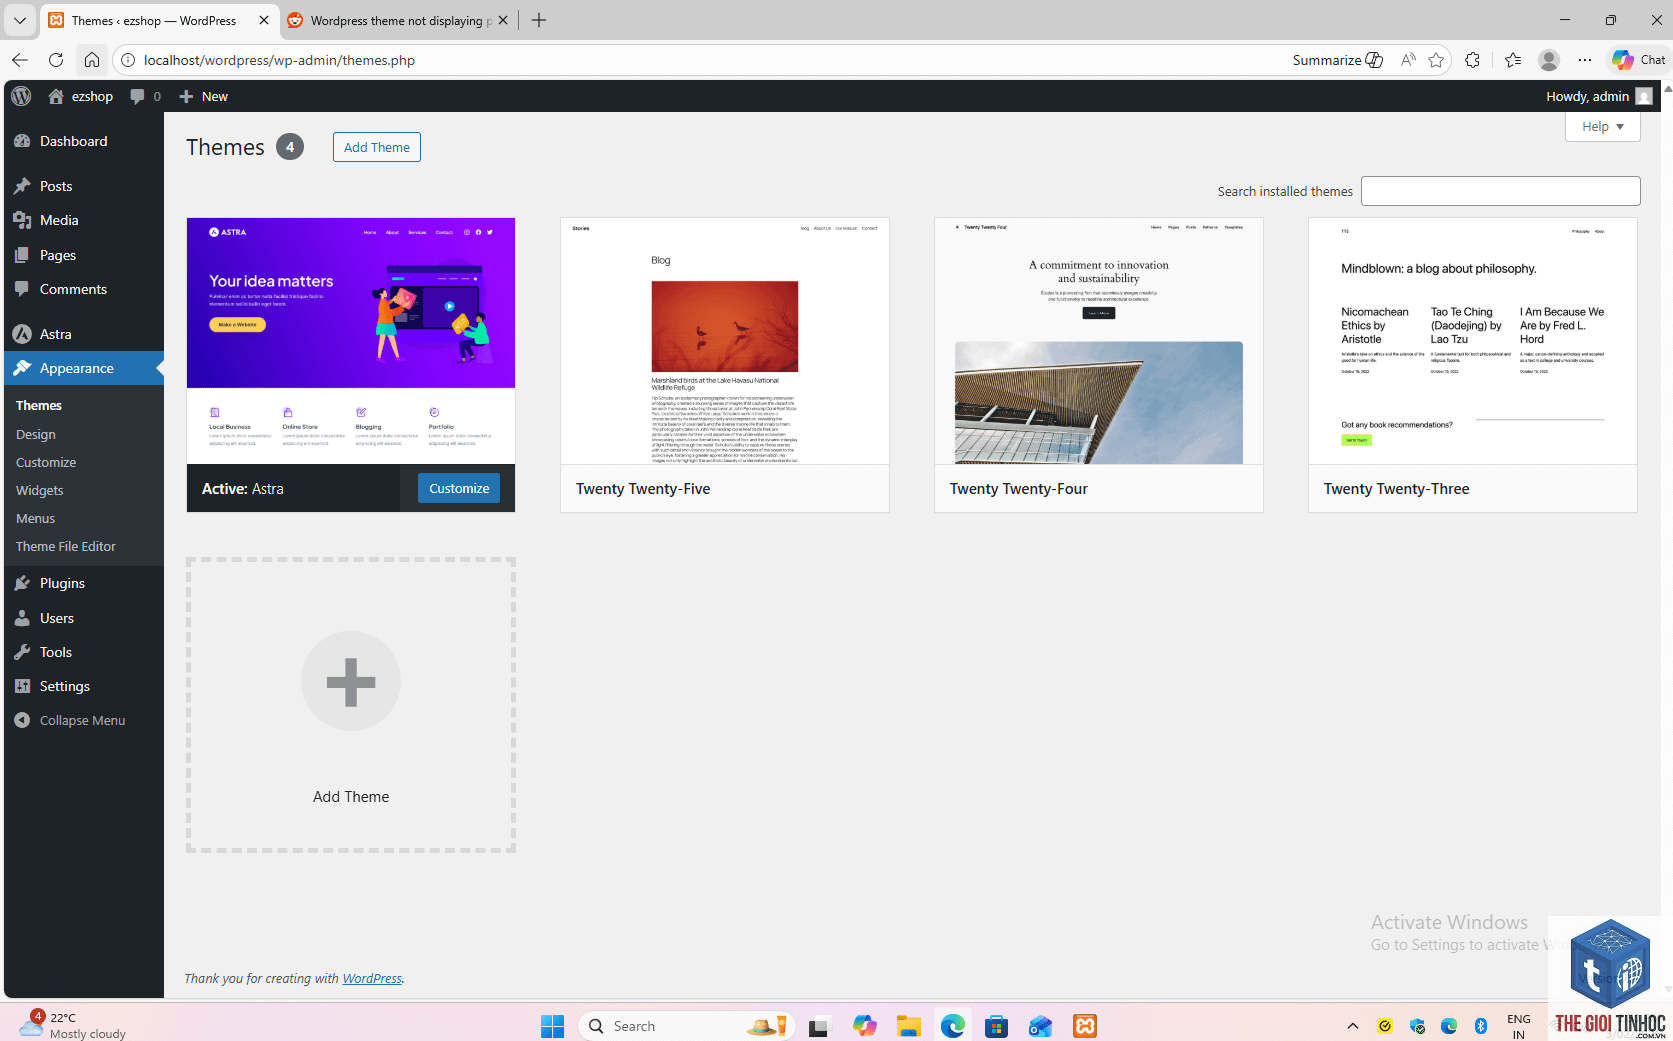The image size is (1673, 1041).
Task: Open a new browser tab
Action: pos(539,20)
